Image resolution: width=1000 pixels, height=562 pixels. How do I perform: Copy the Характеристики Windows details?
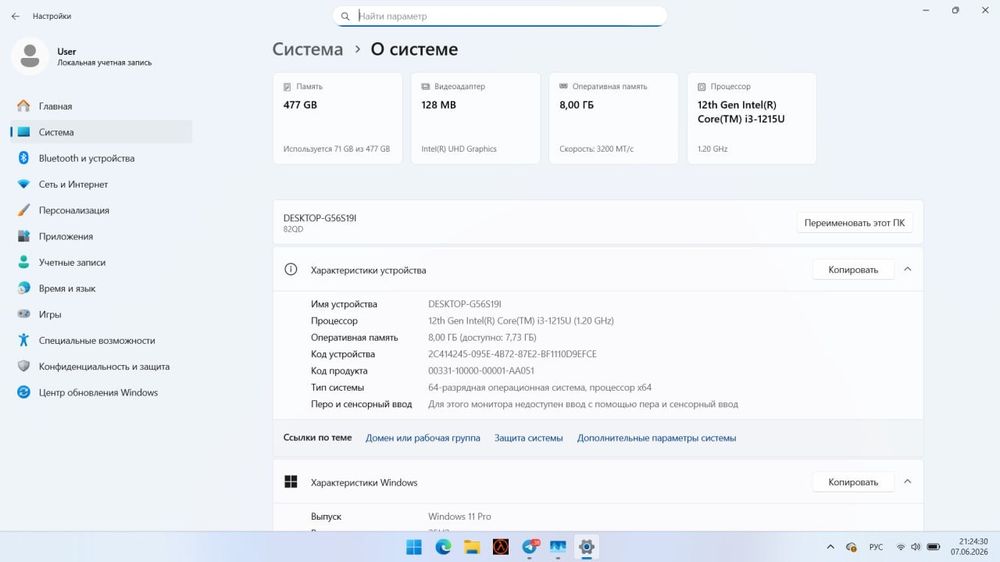pyautogui.click(x=853, y=482)
